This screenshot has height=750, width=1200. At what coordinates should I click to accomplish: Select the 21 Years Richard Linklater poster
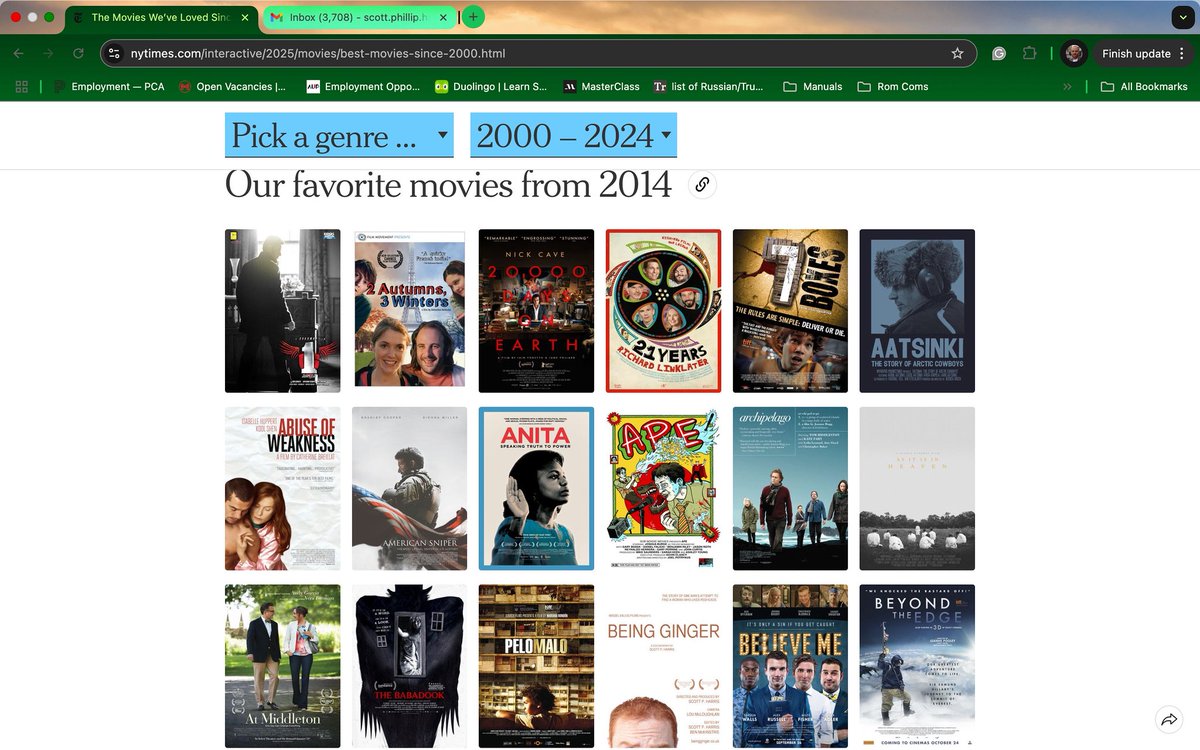[663, 311]
